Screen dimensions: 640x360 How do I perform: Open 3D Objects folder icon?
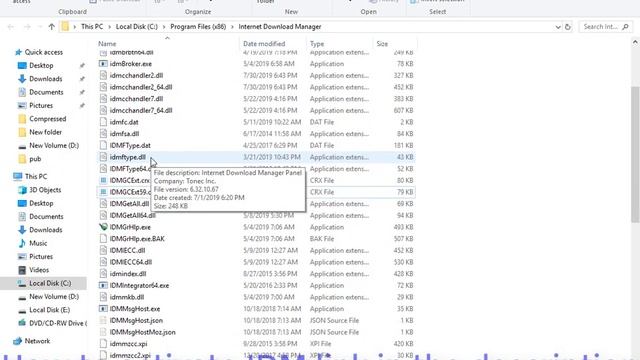point(22,190)
